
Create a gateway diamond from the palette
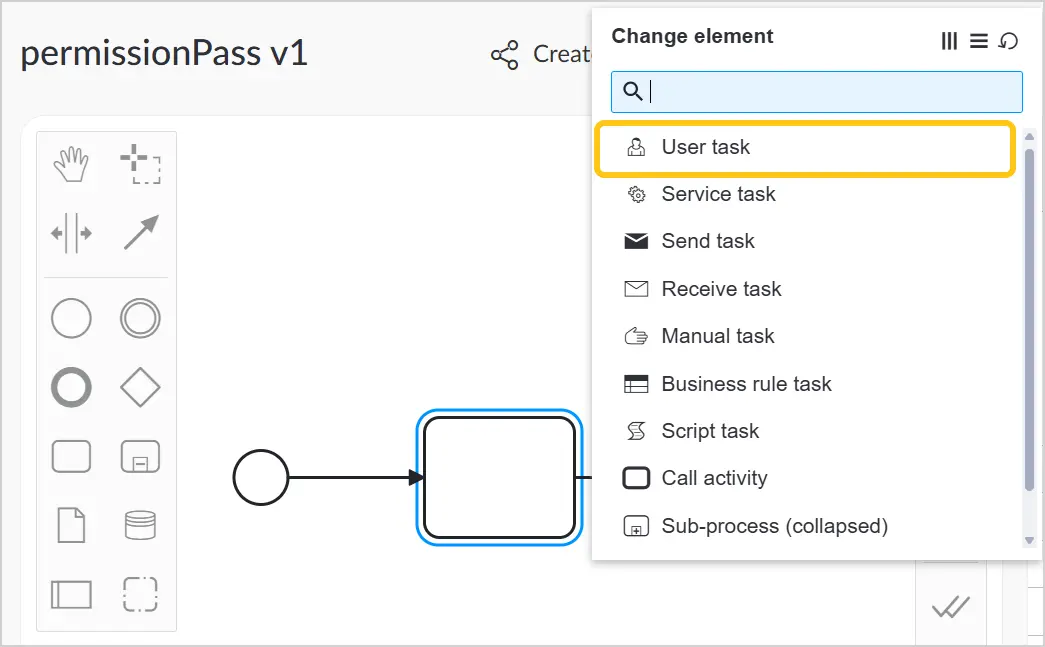(141, 387)
